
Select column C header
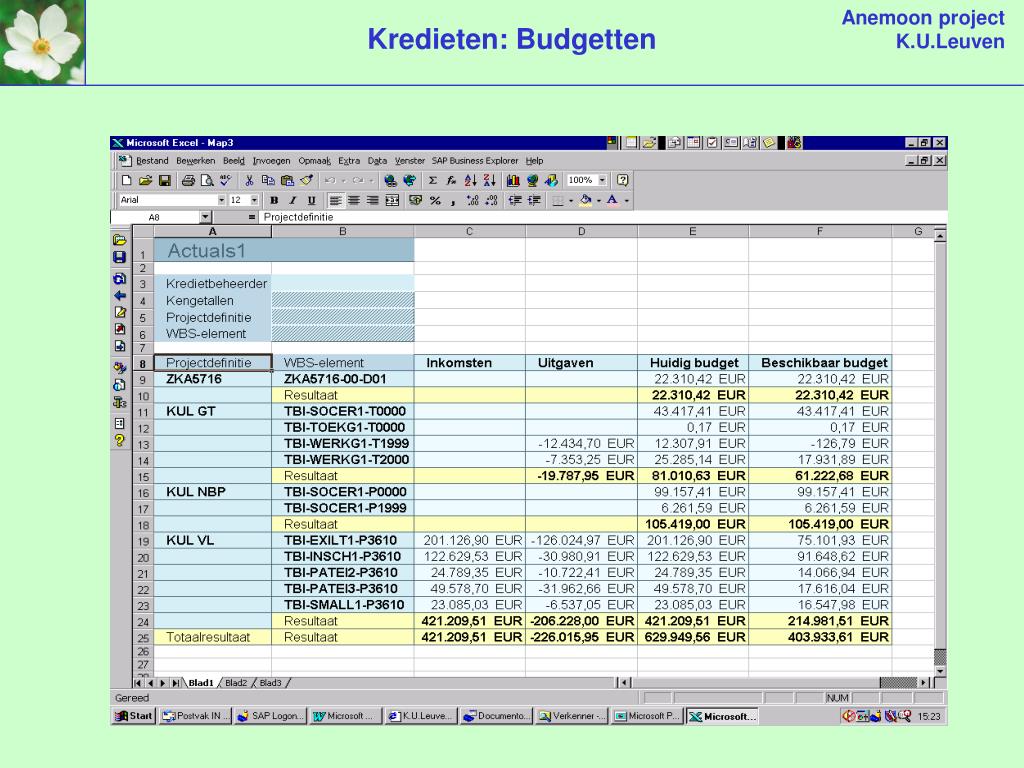(469, 231)
